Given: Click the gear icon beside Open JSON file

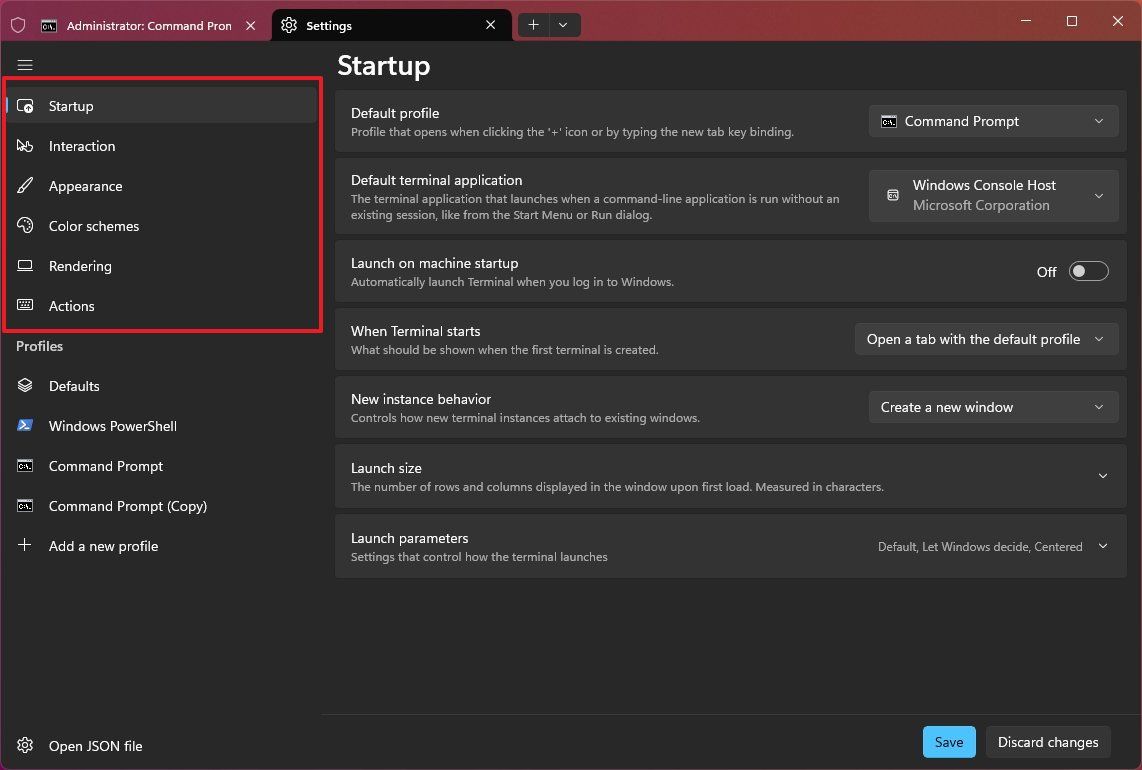Looking at the screenshot, I should click(x=26, y=745).
